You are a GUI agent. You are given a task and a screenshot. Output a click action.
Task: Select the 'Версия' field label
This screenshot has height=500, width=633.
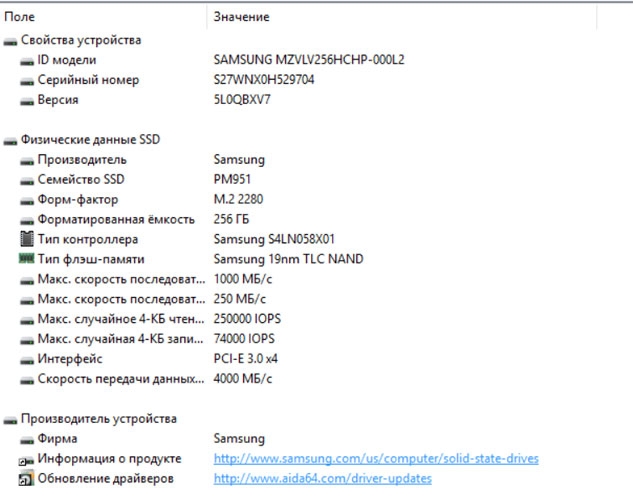coord(58,100)
